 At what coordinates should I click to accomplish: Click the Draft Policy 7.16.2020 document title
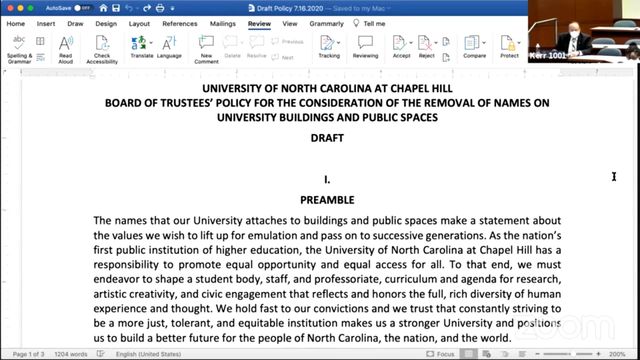(x=290, y=8)
